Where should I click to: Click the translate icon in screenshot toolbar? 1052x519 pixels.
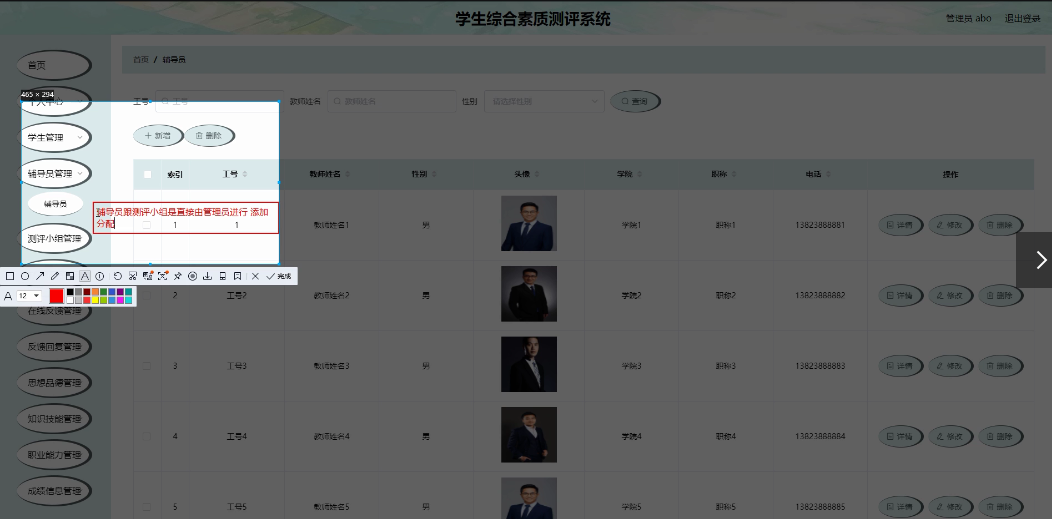pyautogui.click(x=148, y=276)
